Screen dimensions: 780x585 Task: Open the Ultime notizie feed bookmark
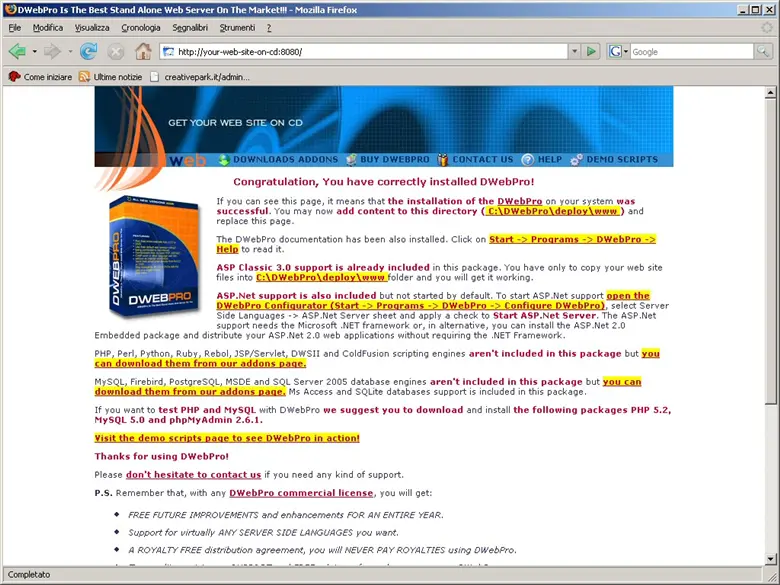[x=111, y=77]
